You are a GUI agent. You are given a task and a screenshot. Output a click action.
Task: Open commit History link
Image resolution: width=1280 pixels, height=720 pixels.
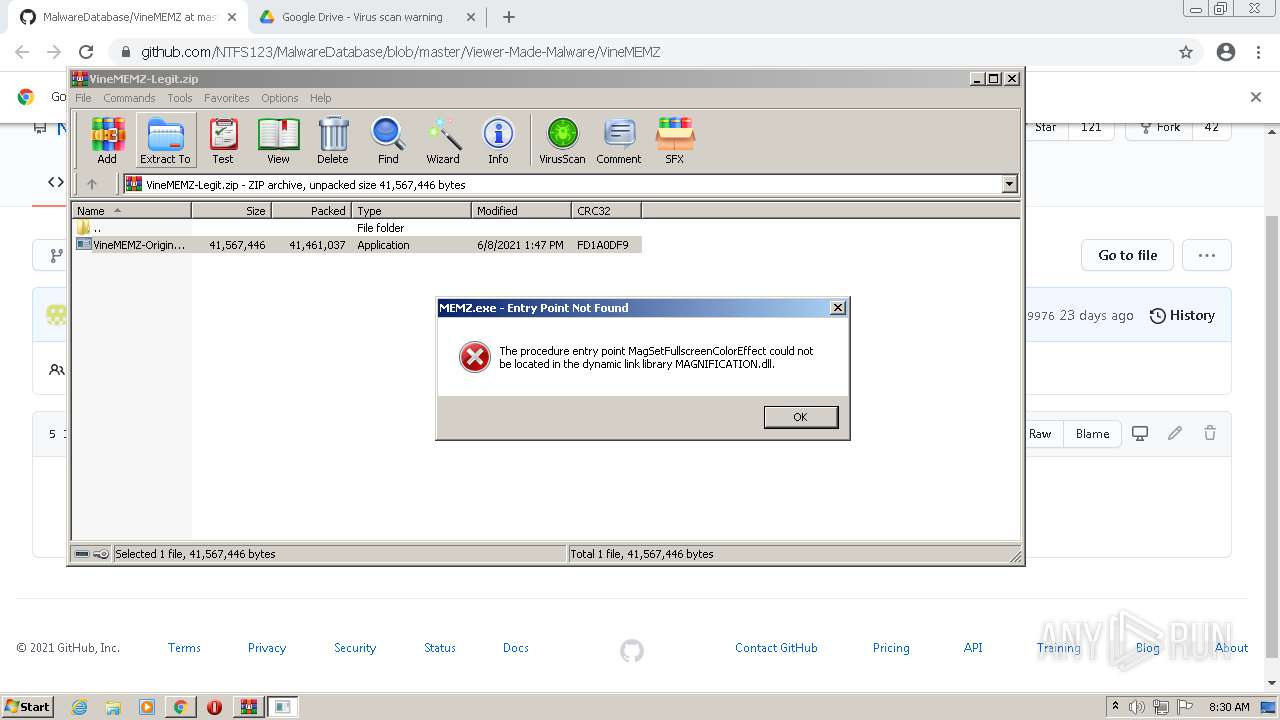pos(1182,315)
